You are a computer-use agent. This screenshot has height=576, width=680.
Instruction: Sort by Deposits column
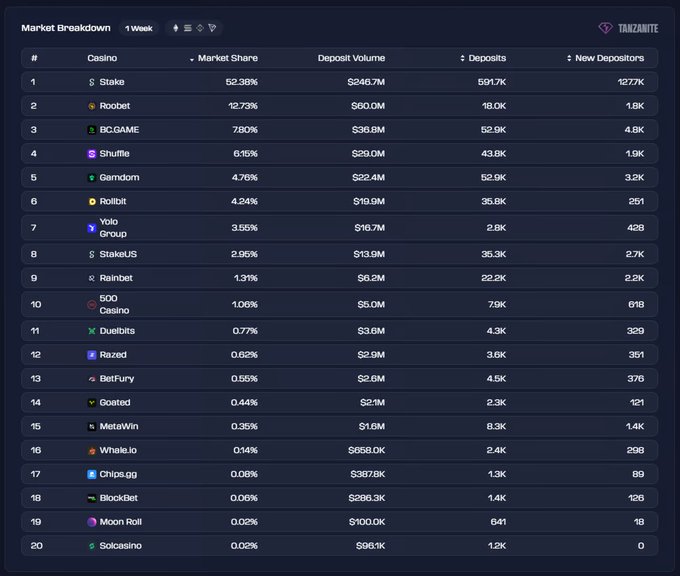point(483,58)
